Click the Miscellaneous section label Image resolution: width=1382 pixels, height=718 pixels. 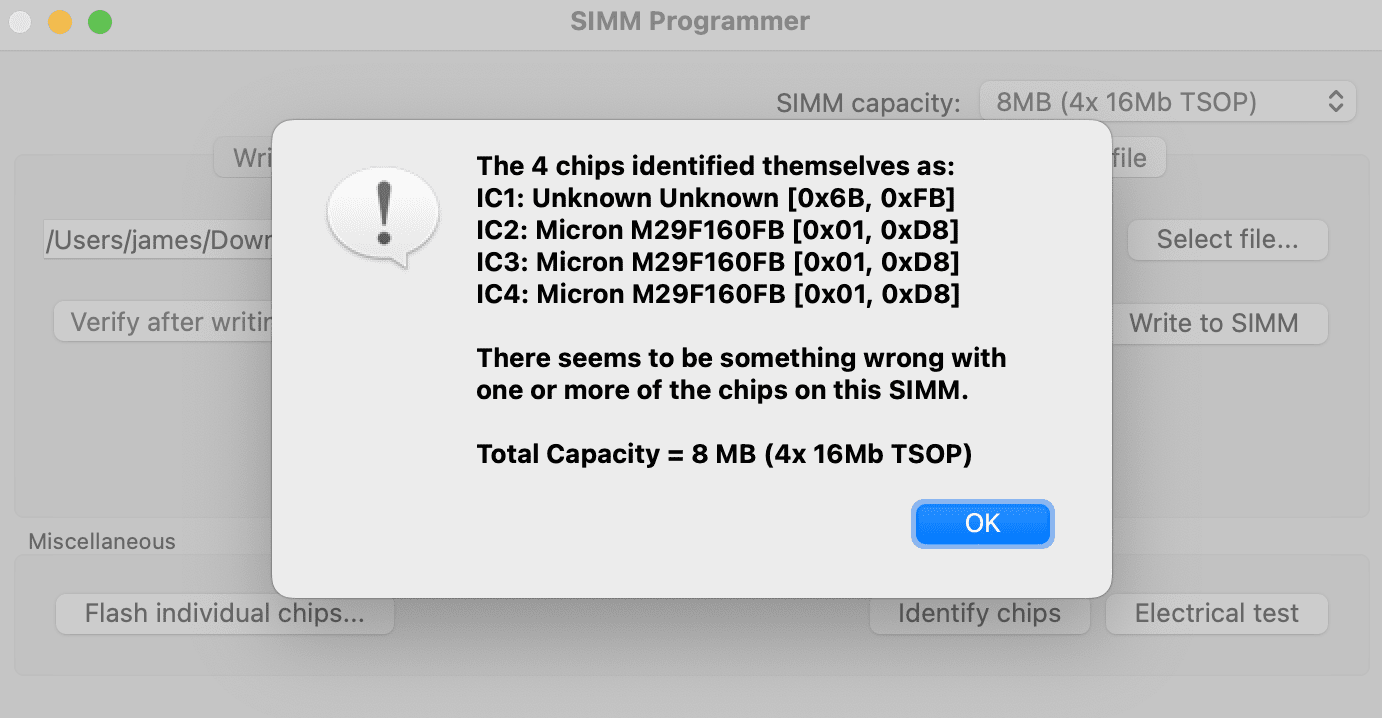click(x=102, y=542)
